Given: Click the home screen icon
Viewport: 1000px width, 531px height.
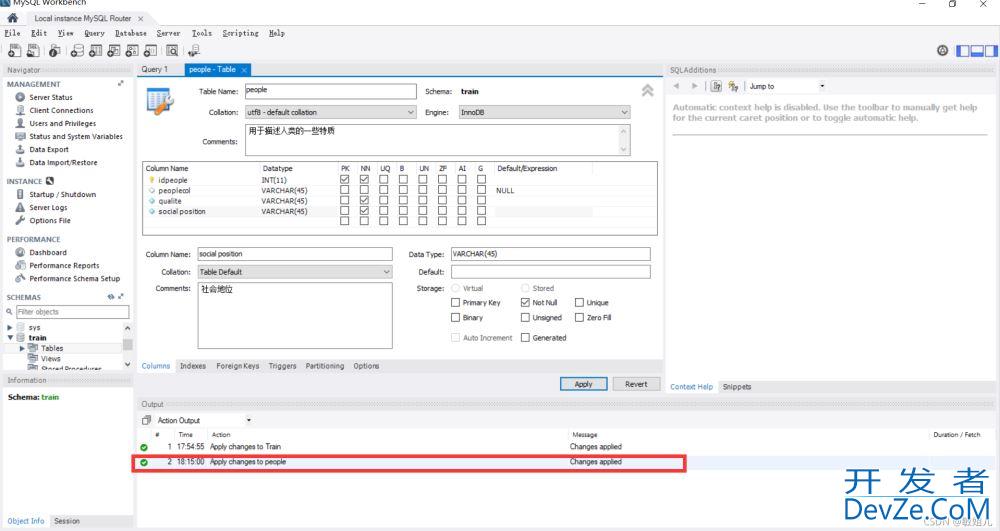Looking at the screenshot, I should (12, 18).
